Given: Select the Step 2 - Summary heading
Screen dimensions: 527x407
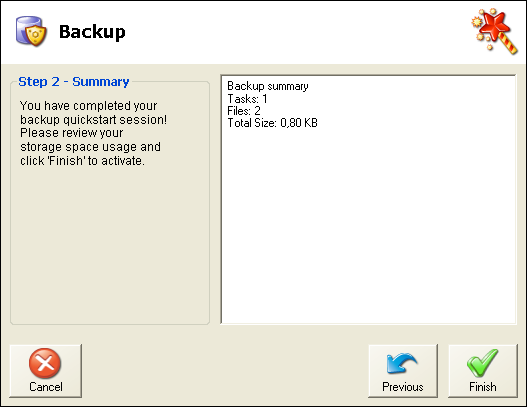Looking at the screenshot, I should (x=74, y=82).
